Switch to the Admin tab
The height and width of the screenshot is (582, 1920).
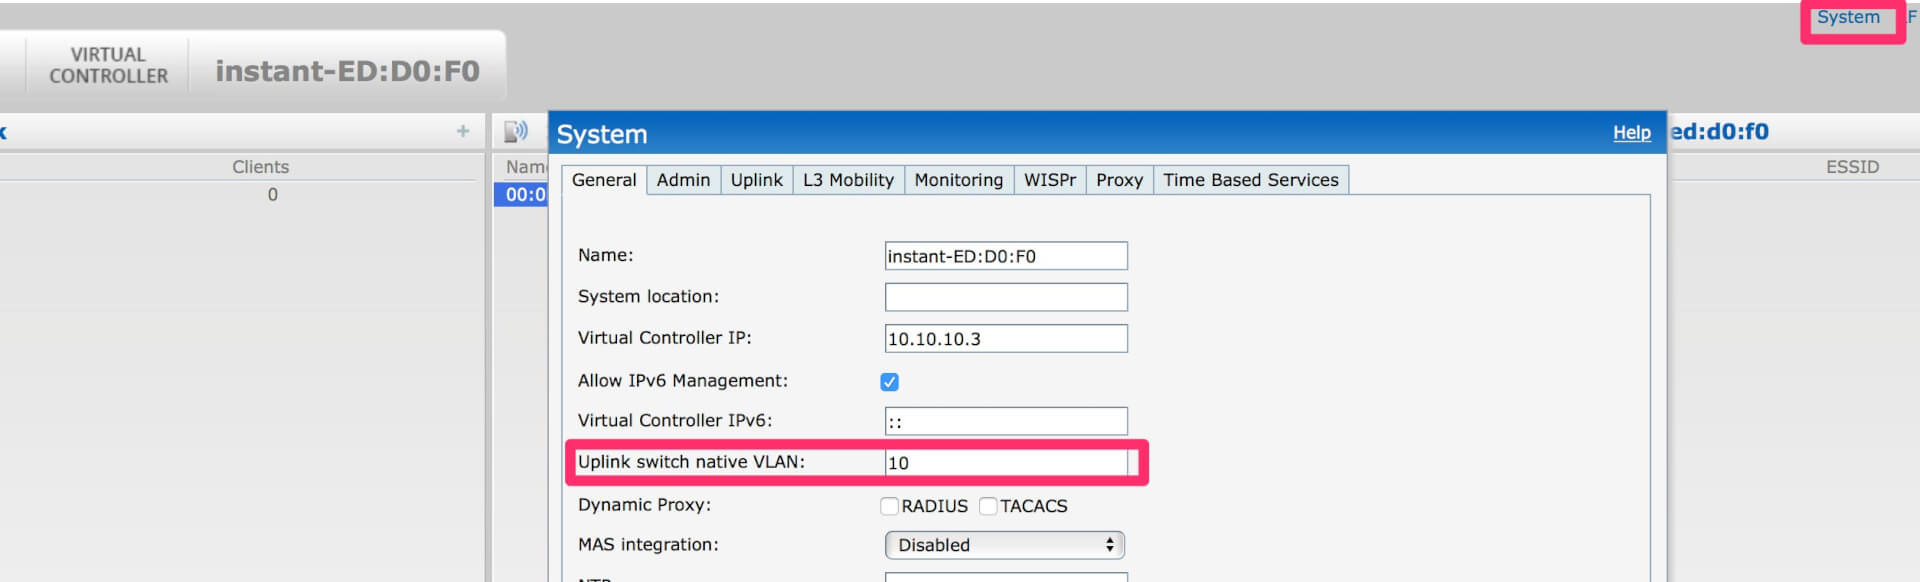(x=683, y=180)
